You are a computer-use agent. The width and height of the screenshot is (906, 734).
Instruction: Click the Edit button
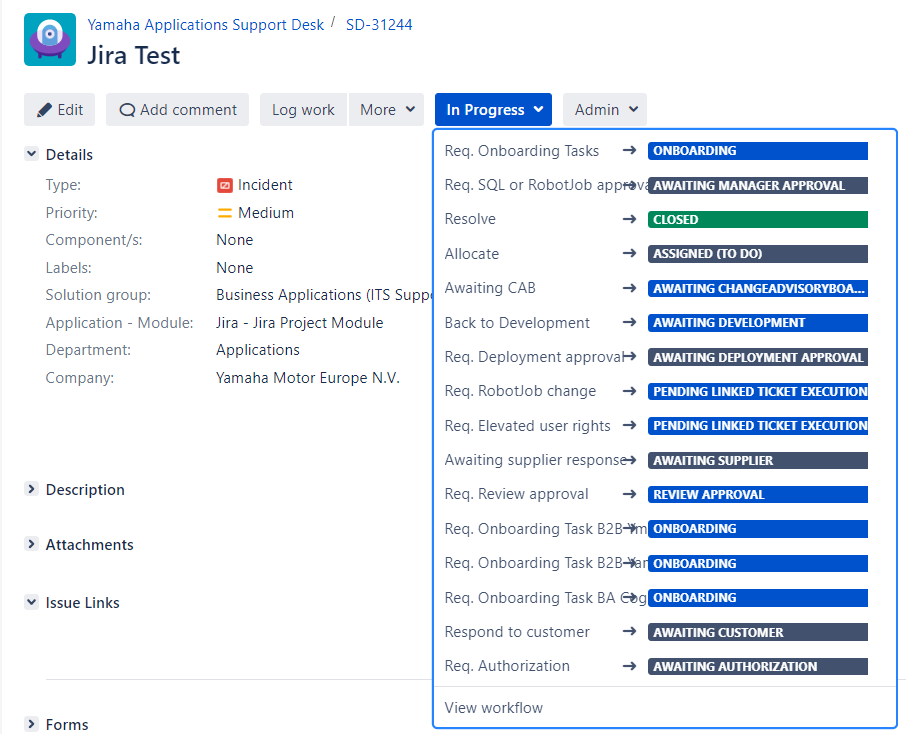click(60, 110)
